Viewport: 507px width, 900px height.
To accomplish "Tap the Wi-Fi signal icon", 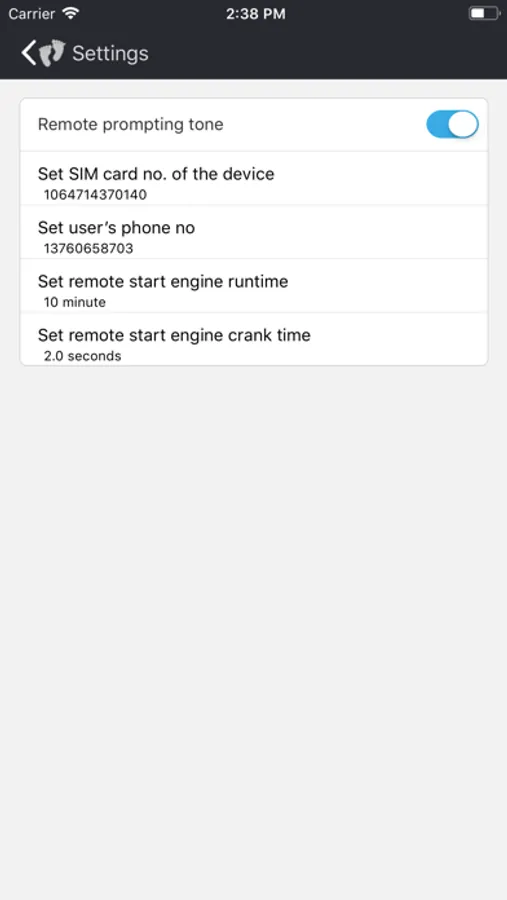I will (71, 13).
